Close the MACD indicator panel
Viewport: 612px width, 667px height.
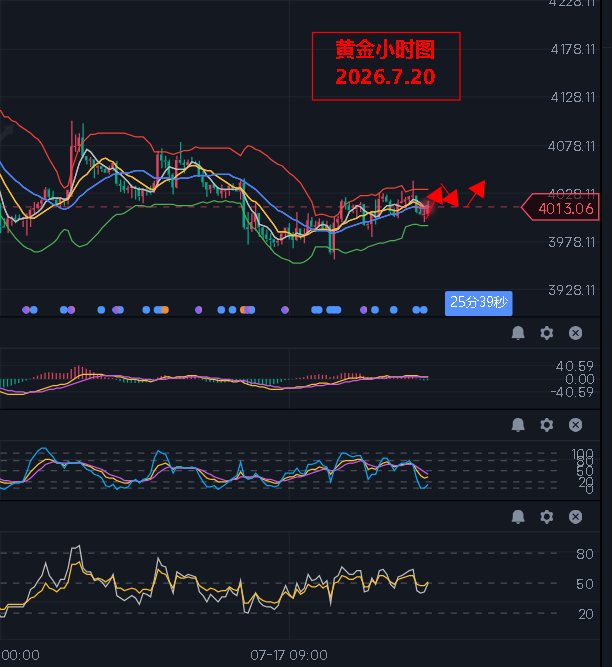click(575, 333)
